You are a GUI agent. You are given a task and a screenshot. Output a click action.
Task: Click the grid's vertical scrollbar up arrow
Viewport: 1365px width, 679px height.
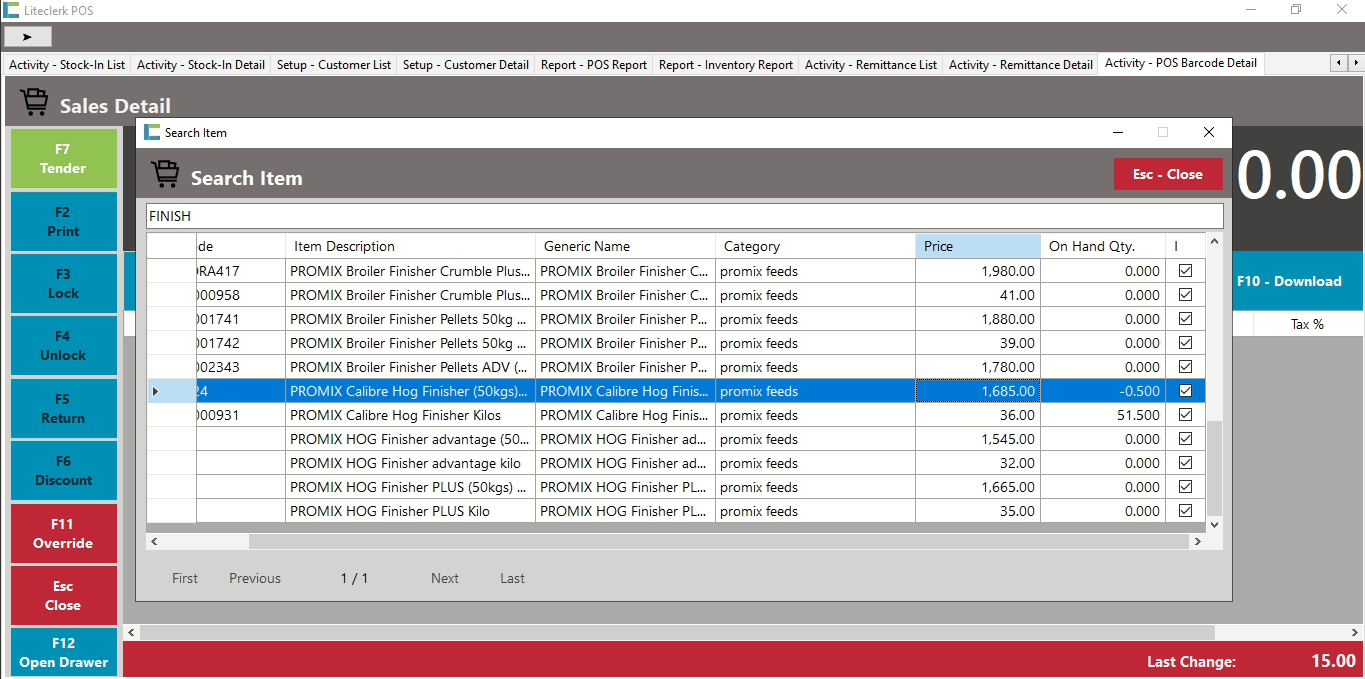(1214, 242)
